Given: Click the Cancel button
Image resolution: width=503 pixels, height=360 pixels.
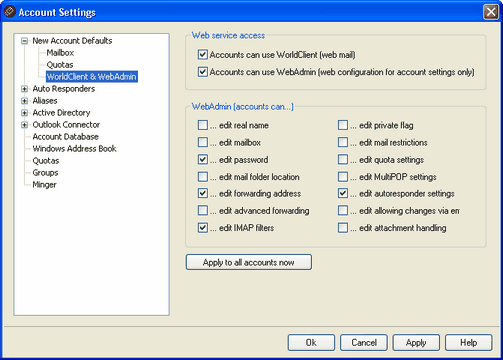Looking at the screenshot, I should [364, 343].
